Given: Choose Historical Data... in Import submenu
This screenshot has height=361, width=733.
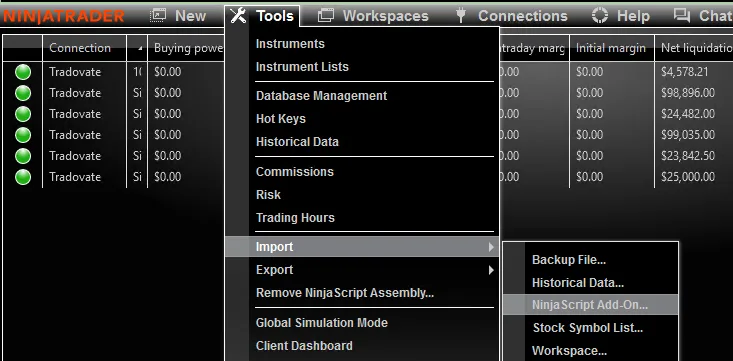Looking at the screenshot, I should point(578,282).
